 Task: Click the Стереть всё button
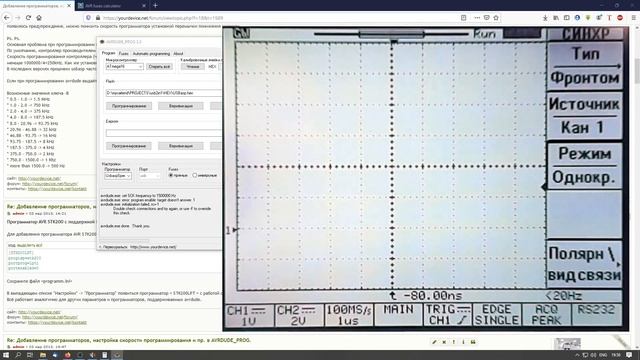click(x=159, y=67)
